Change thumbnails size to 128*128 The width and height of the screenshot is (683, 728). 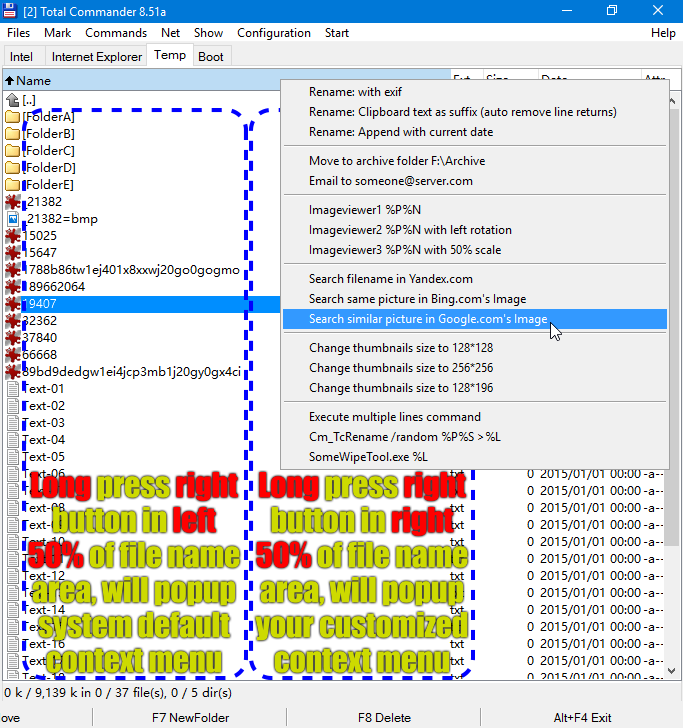[475, 348]
